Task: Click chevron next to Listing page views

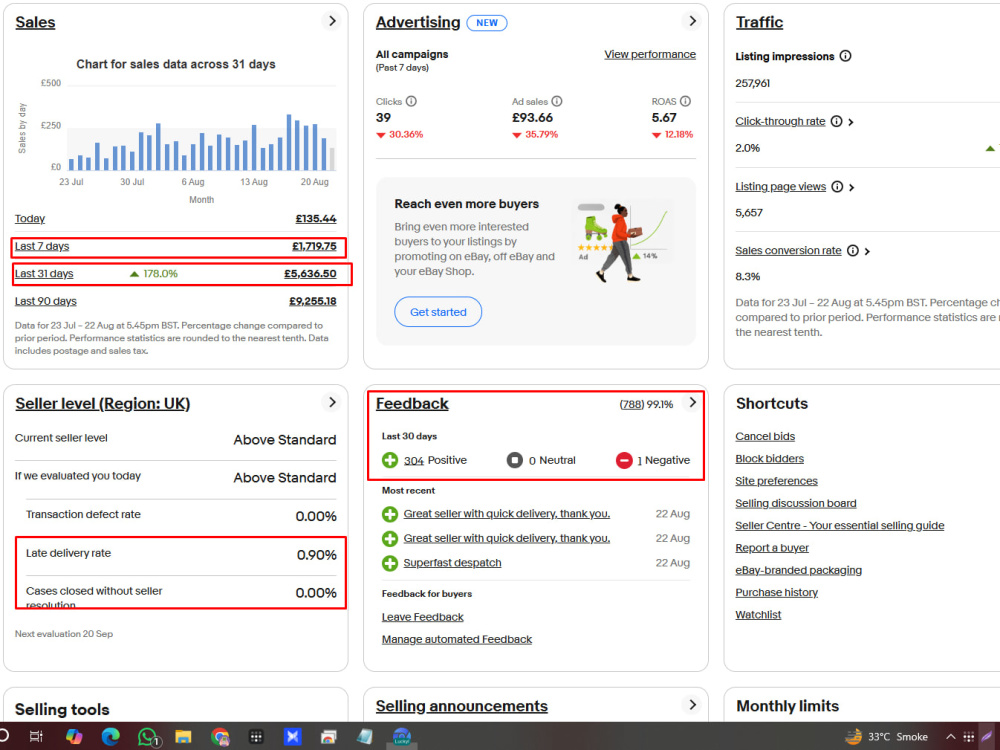Action: [851, 188]
